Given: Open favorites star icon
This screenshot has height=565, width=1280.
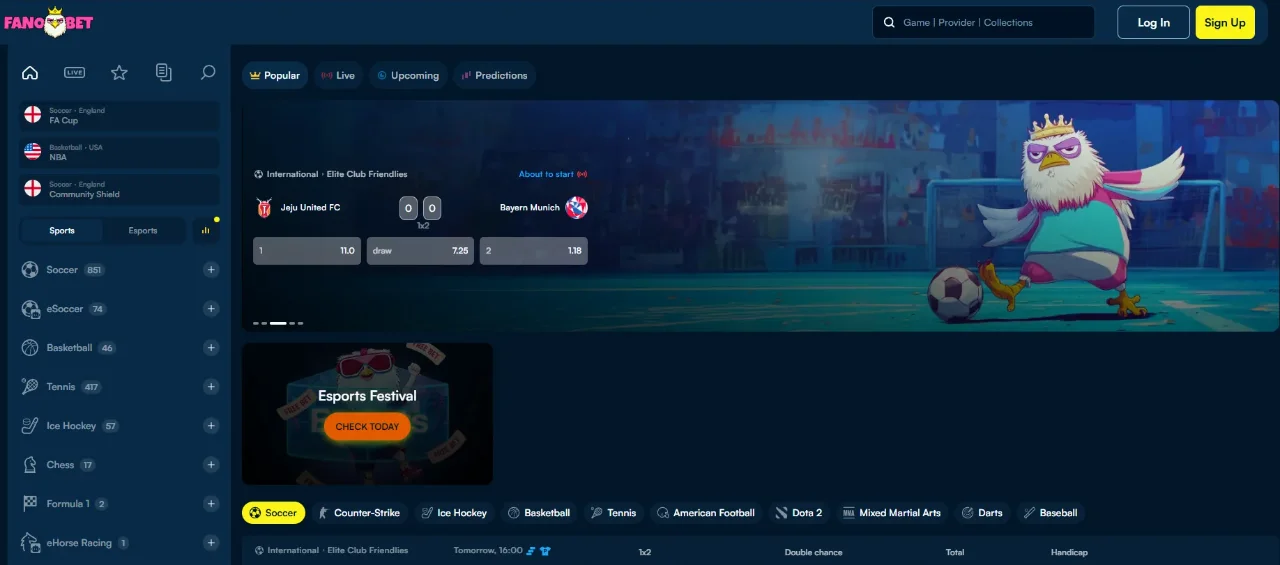Looking at the screenshot, I should (119, 72).
